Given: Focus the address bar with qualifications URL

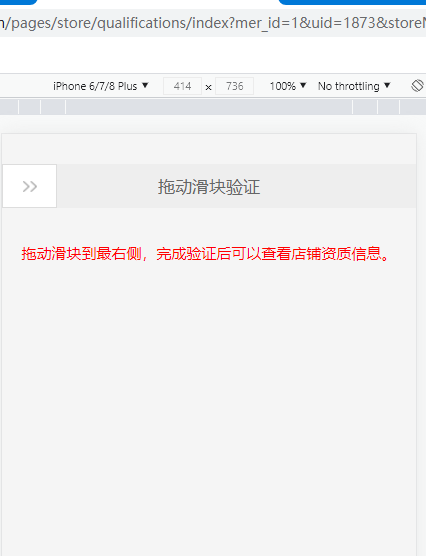Looking at the screenshot, I should (213, 23).
